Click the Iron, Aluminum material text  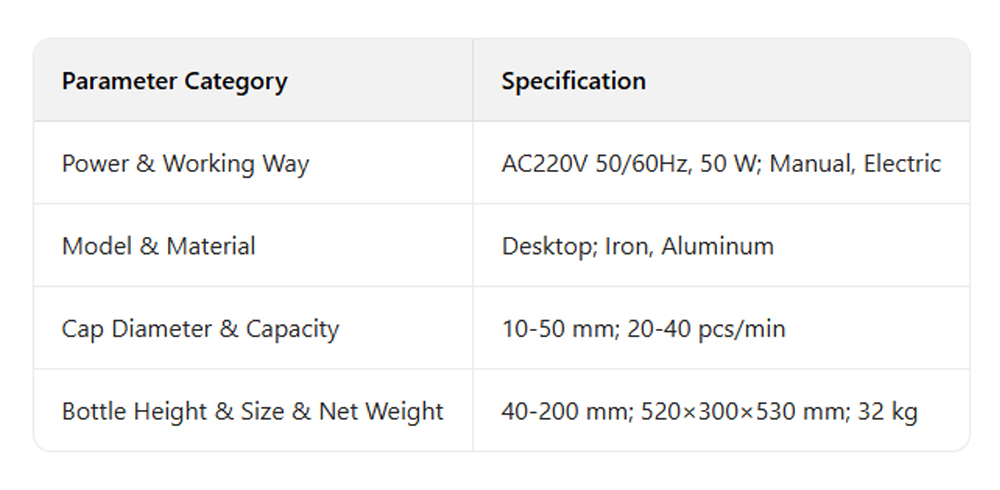click(689, 246)
